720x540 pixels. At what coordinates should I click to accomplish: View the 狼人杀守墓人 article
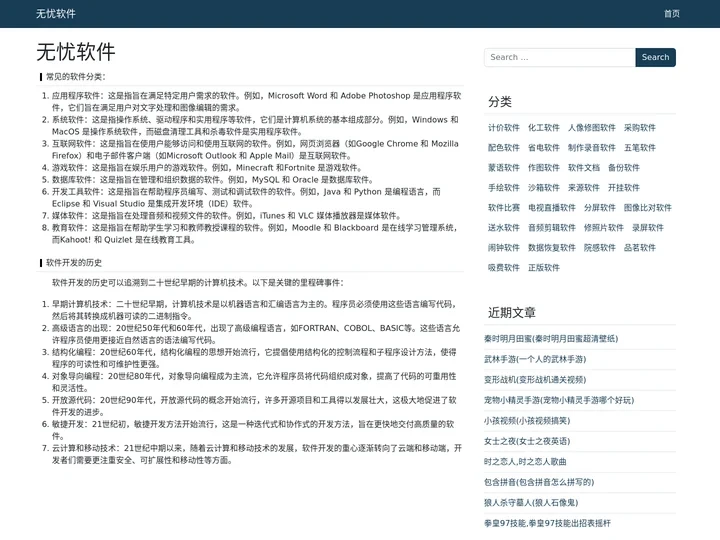pos(531,502)
